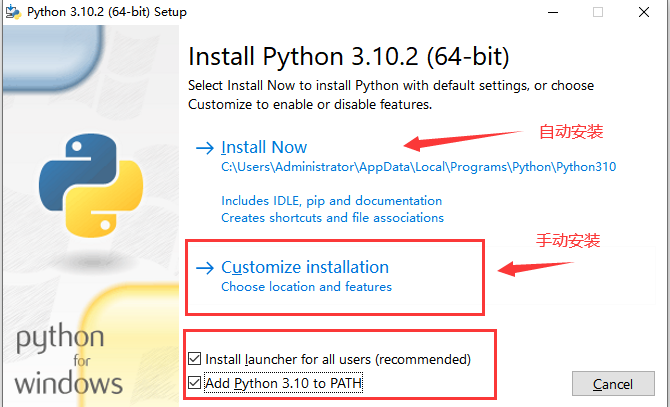The width and height of the screenshot is (670, 407).
Task: Click the Python installer icon in title bar
Action: click(13, 12)
